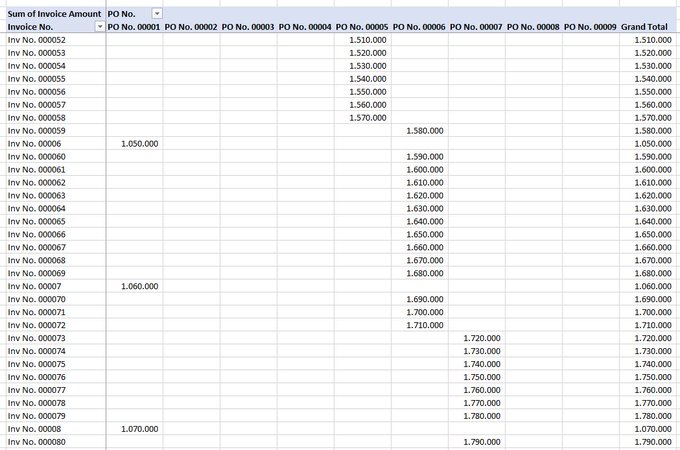Select row label Inv No. 000061
680x450 pixels.
pos(36,170)
